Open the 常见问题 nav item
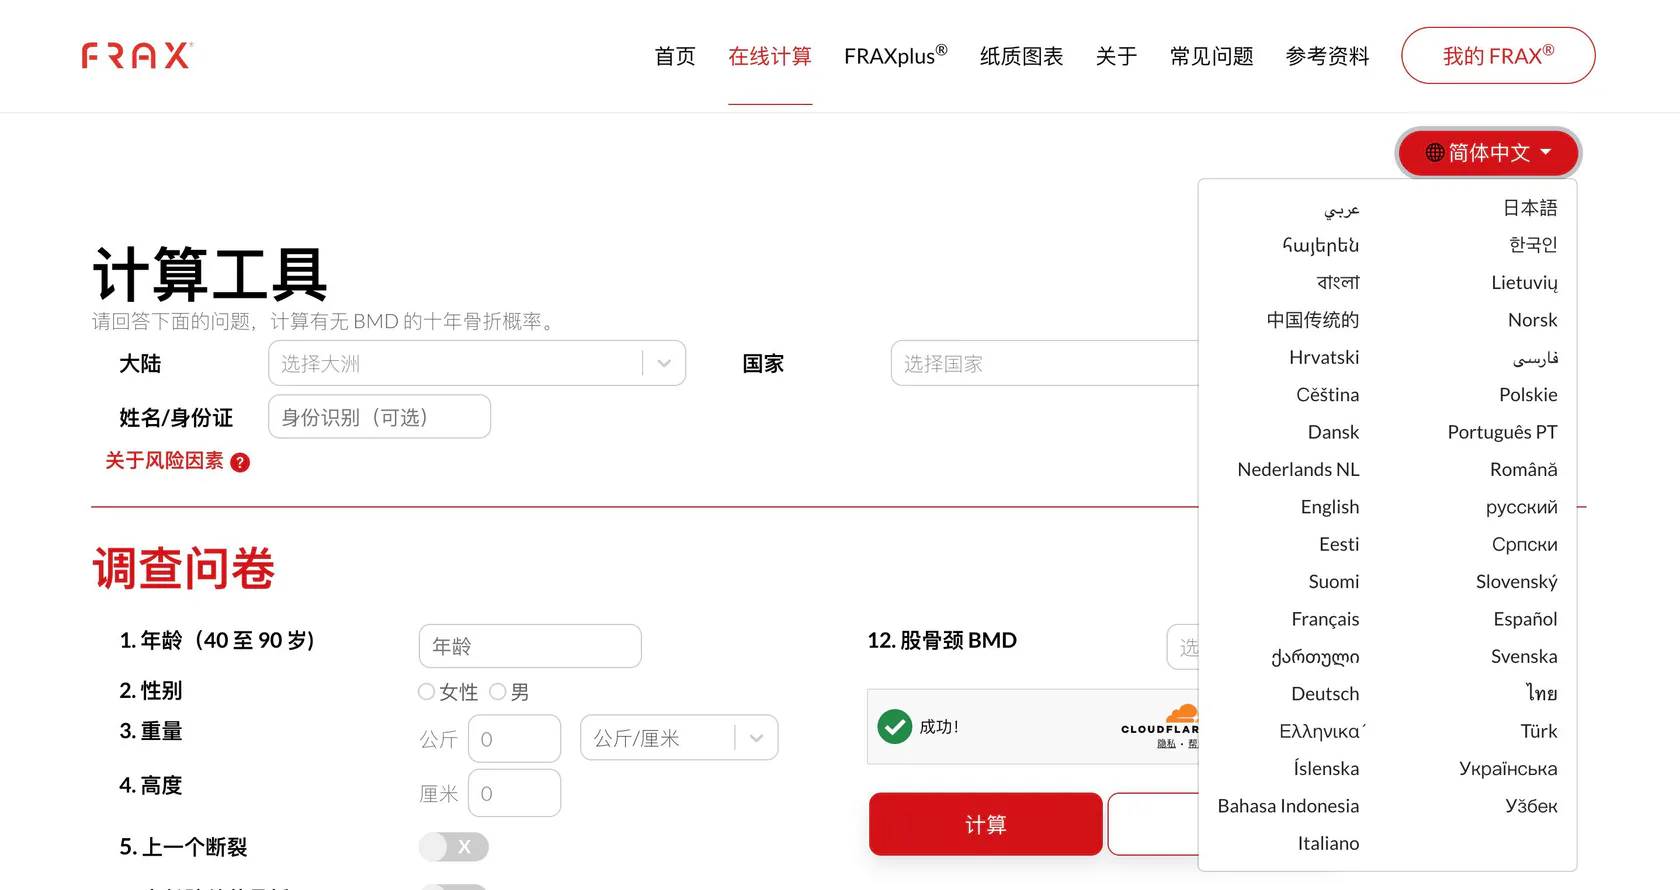 tap(1212, 56)
